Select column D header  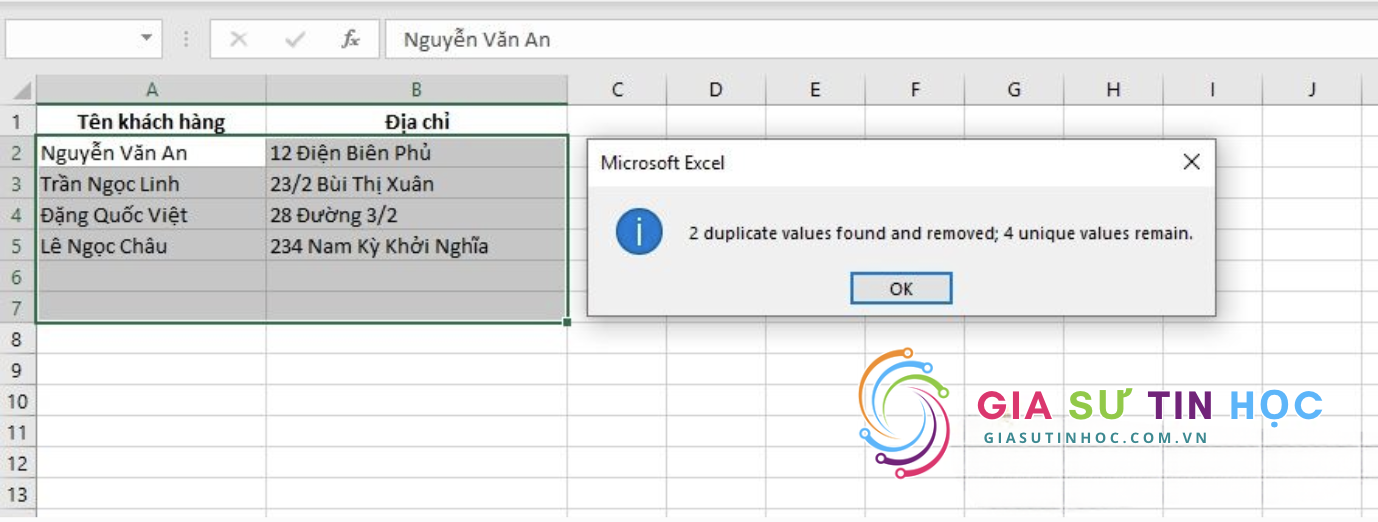point(716,90)
